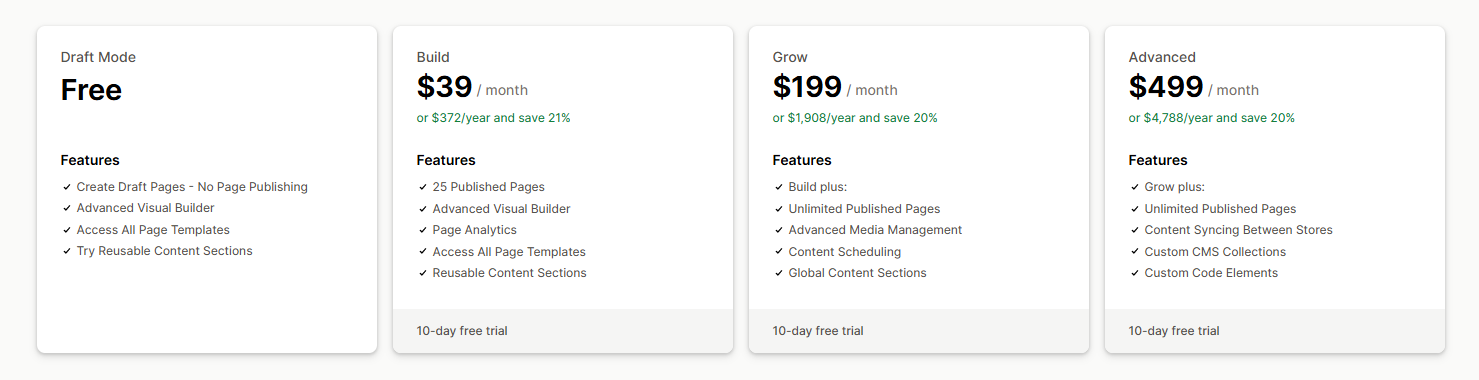Click checkmark next to Custom Code Elements
Image resolution: width=1479 pixels, height=380 pixels.
(x=1134, y=273)
